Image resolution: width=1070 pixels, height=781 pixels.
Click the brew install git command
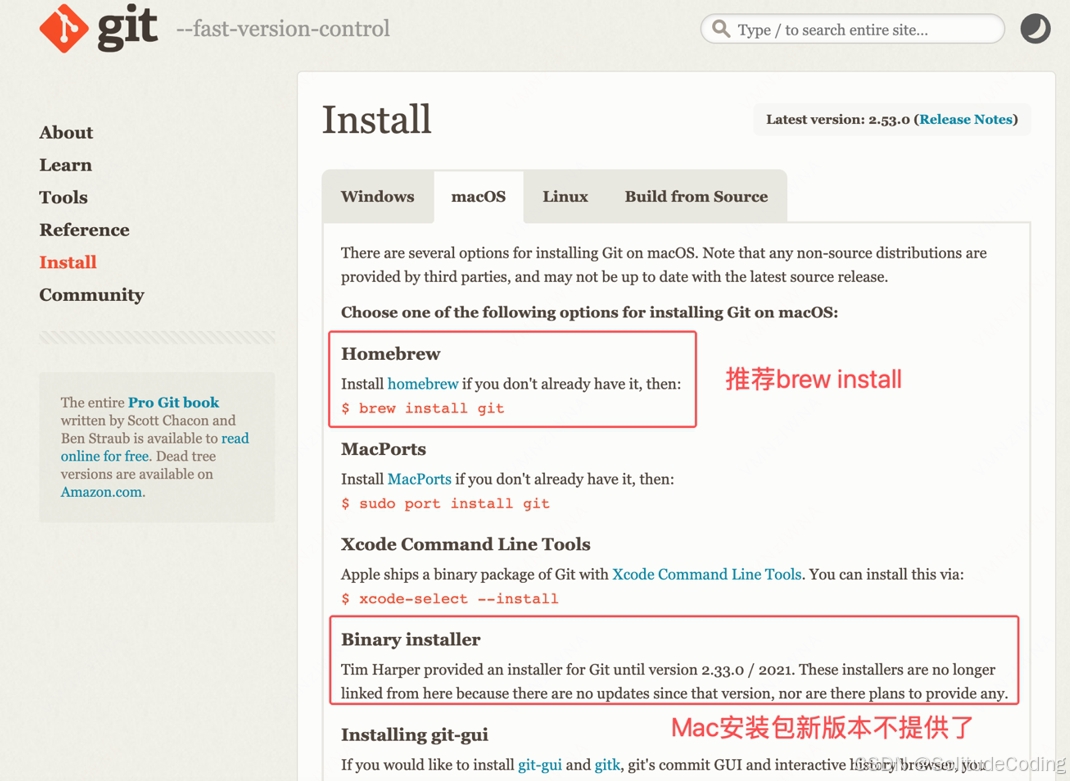423,408
